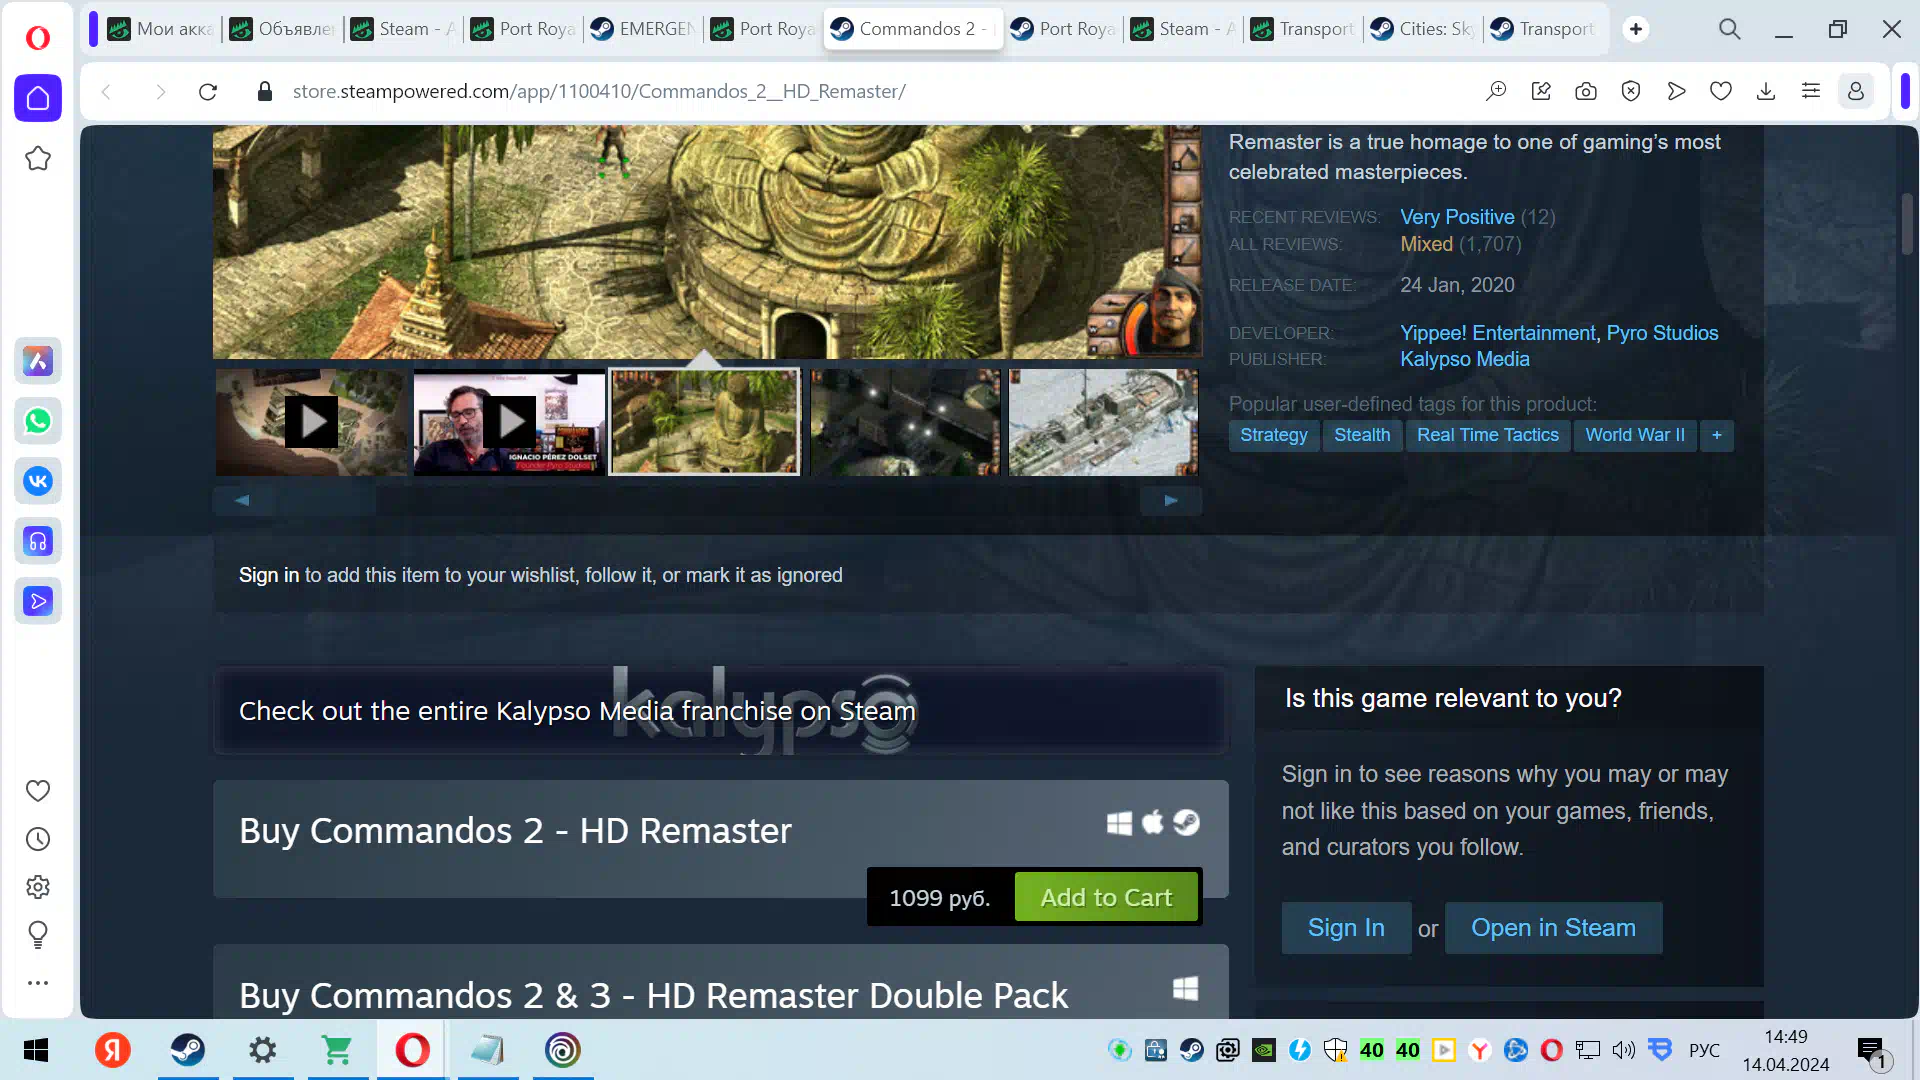Open the Mixed all reviews link
1920x1080 pixels.
(x=1426, y=244)
